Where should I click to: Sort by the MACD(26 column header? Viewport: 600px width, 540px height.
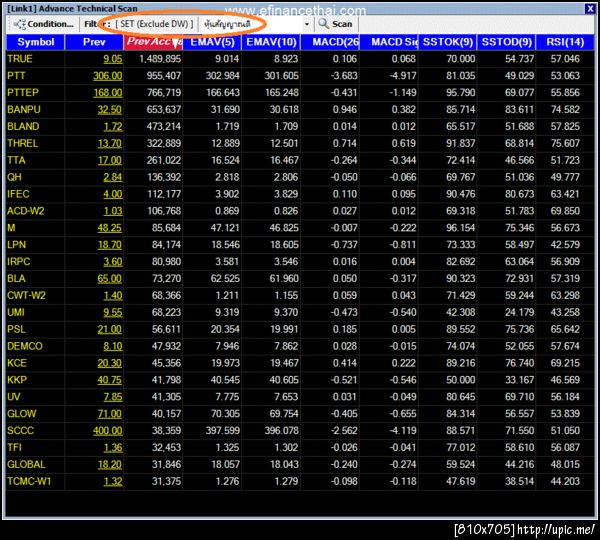point(330,42)
